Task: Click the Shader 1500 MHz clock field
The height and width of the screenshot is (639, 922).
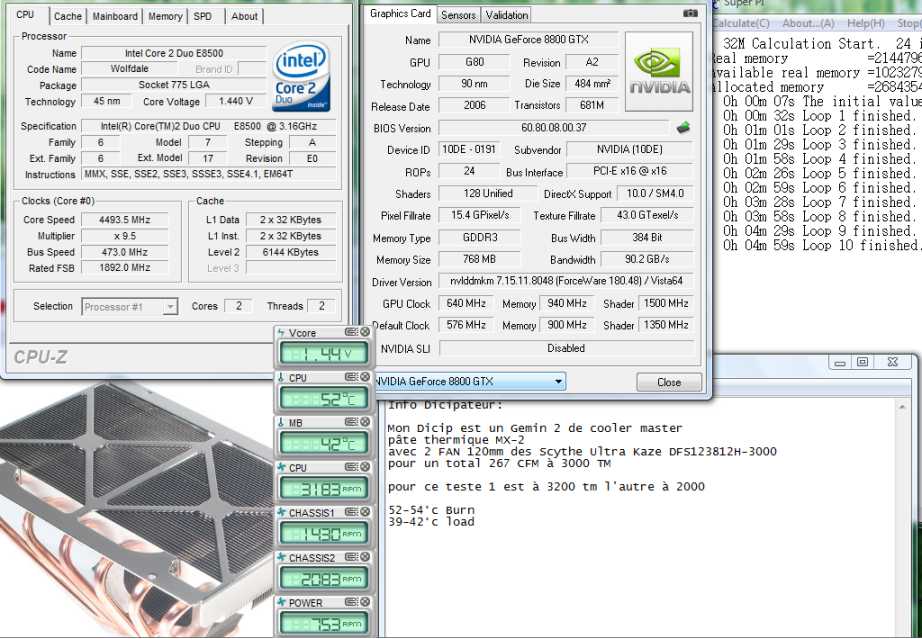Action: pyautogui.click(x=666, y=303)
